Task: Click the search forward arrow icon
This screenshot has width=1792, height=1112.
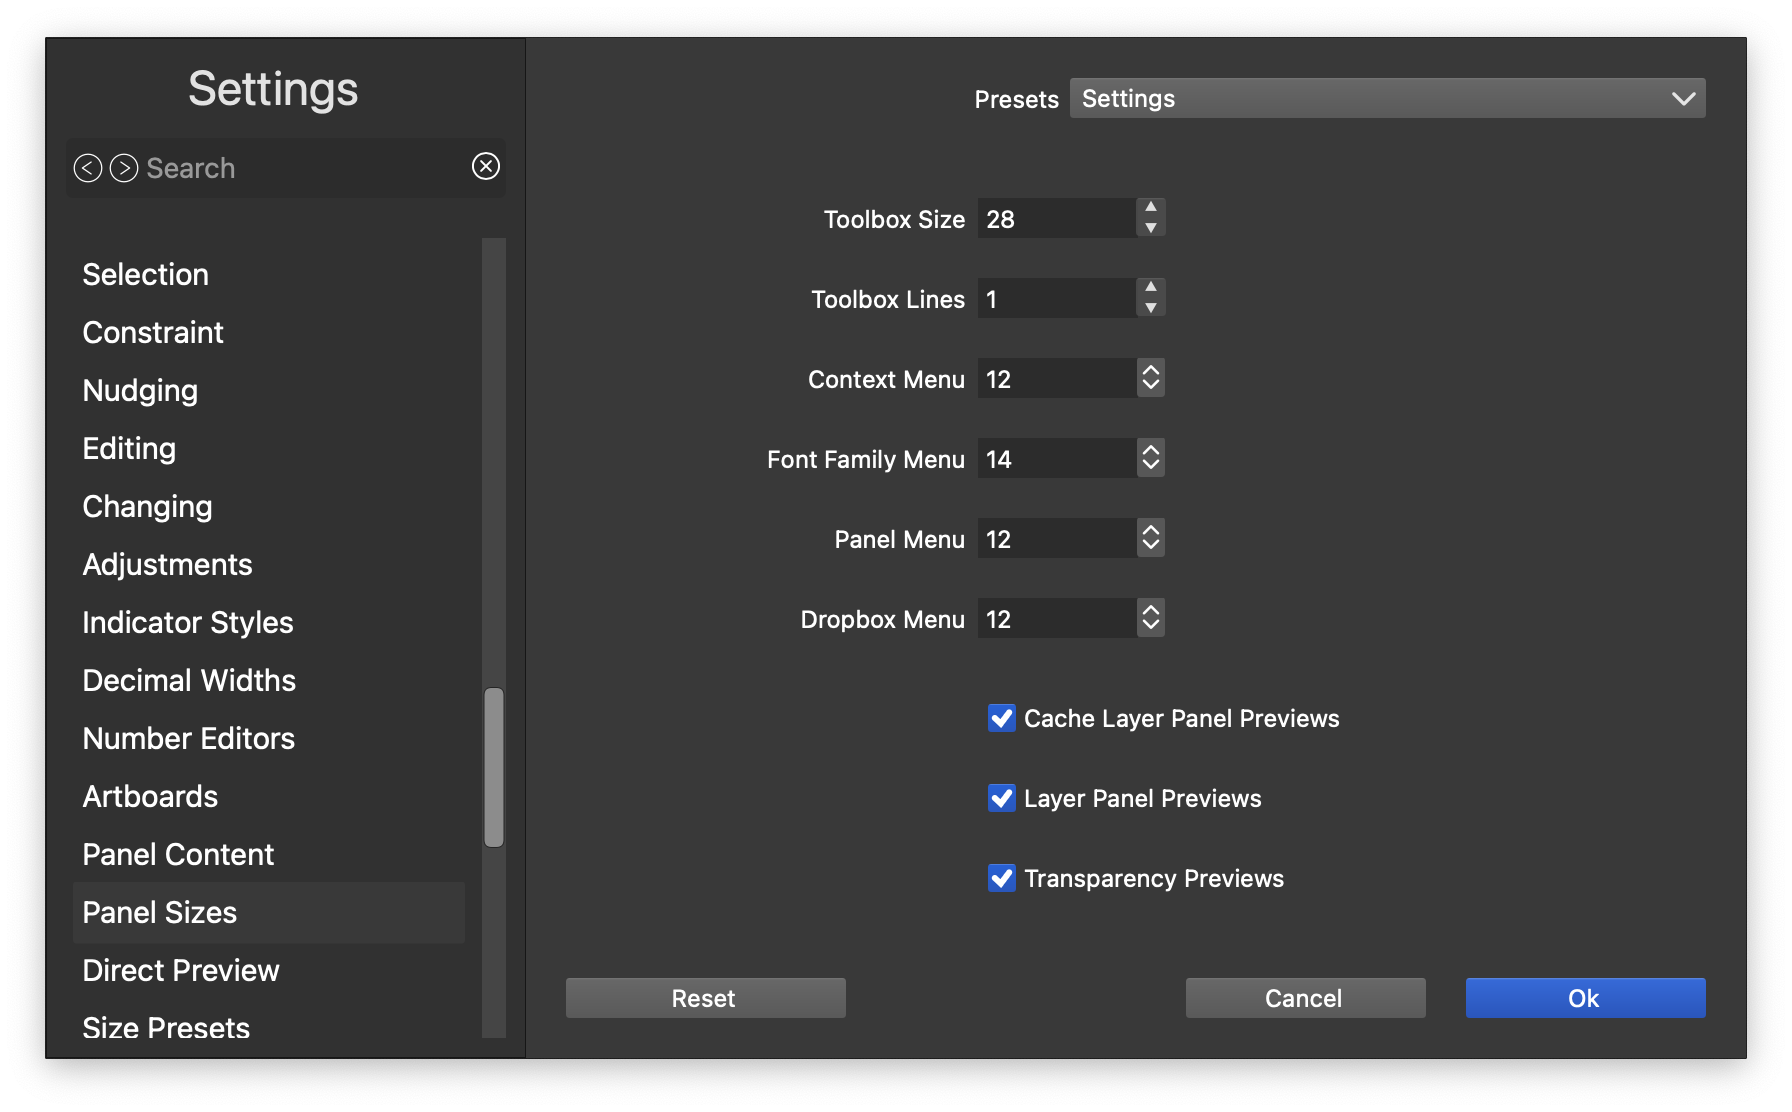Action: point(124,168)
